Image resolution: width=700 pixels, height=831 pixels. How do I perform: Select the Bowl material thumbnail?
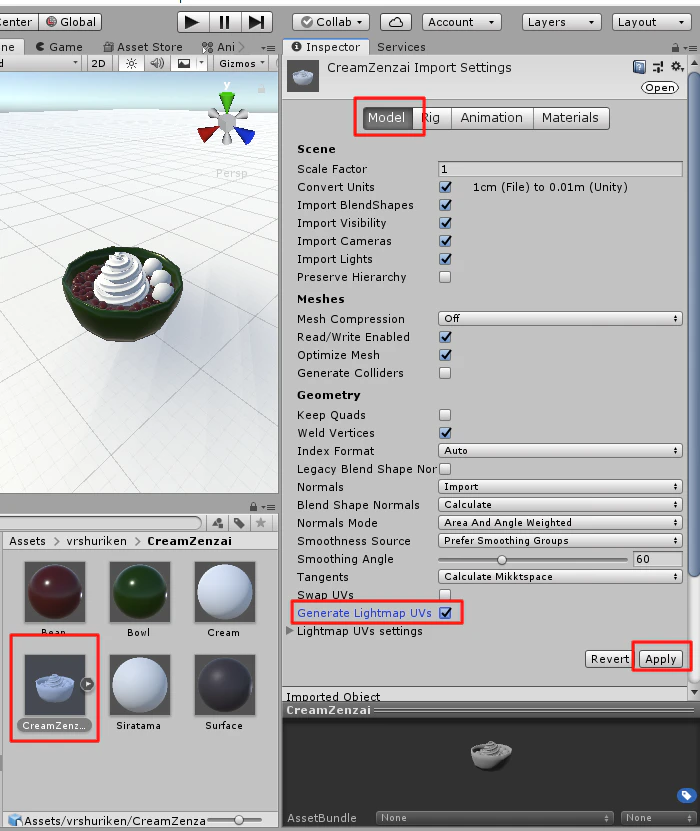click(x=140, y=592)
